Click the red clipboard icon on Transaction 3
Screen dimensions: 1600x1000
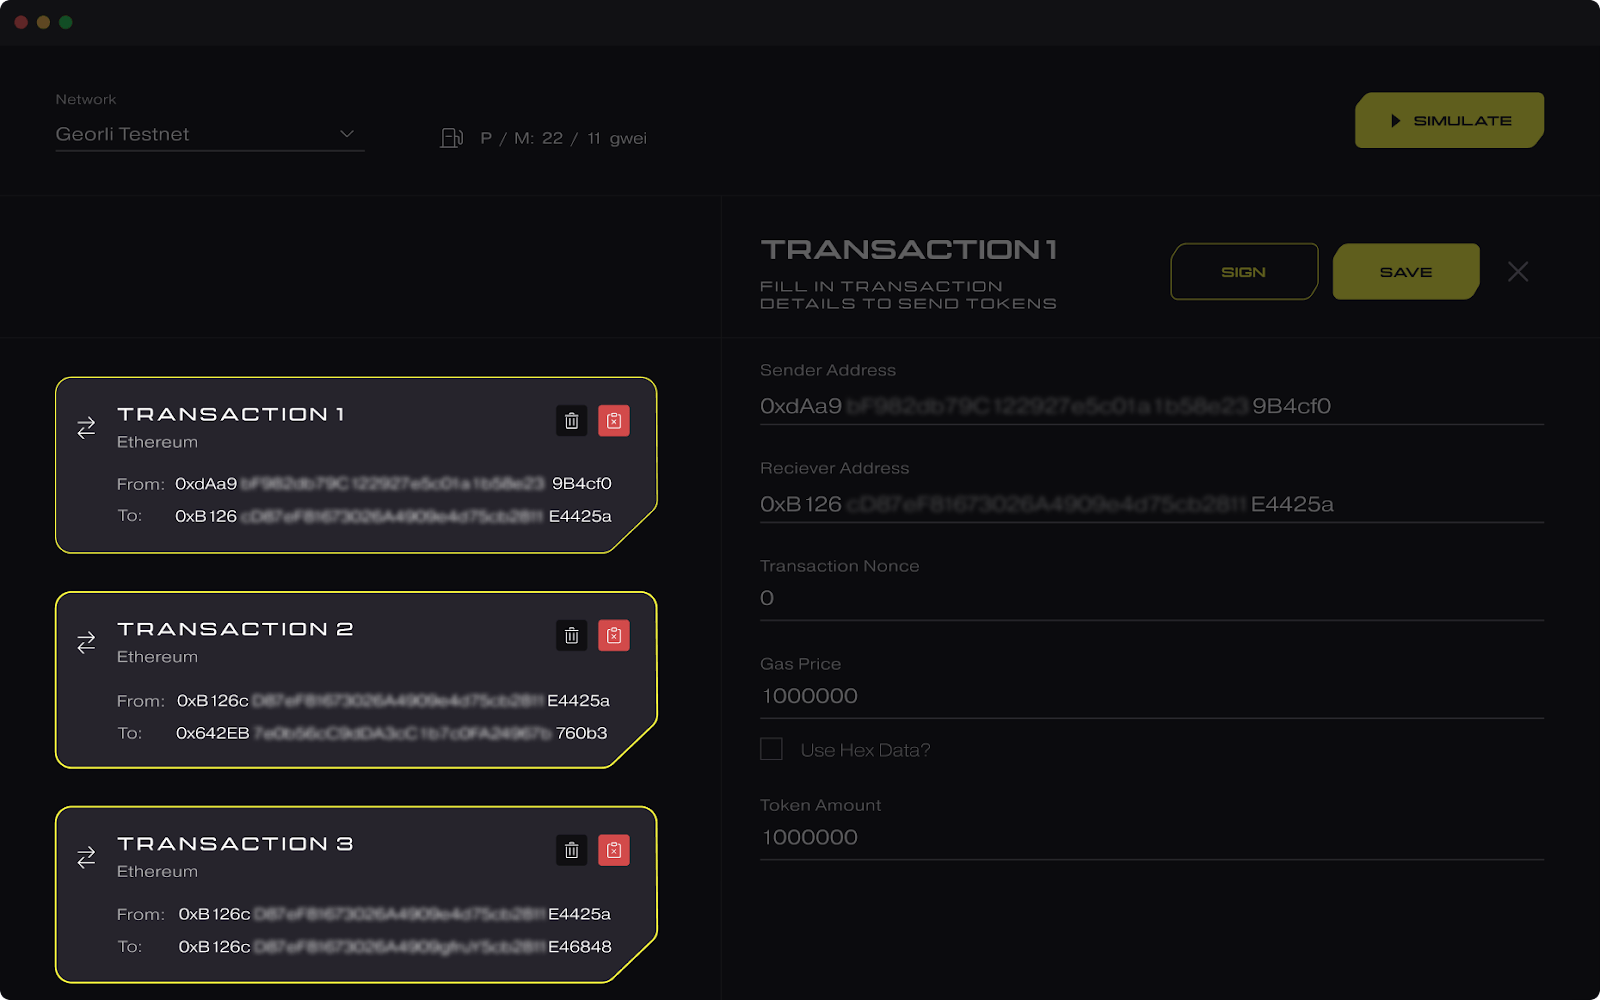(x=614, y=851)
